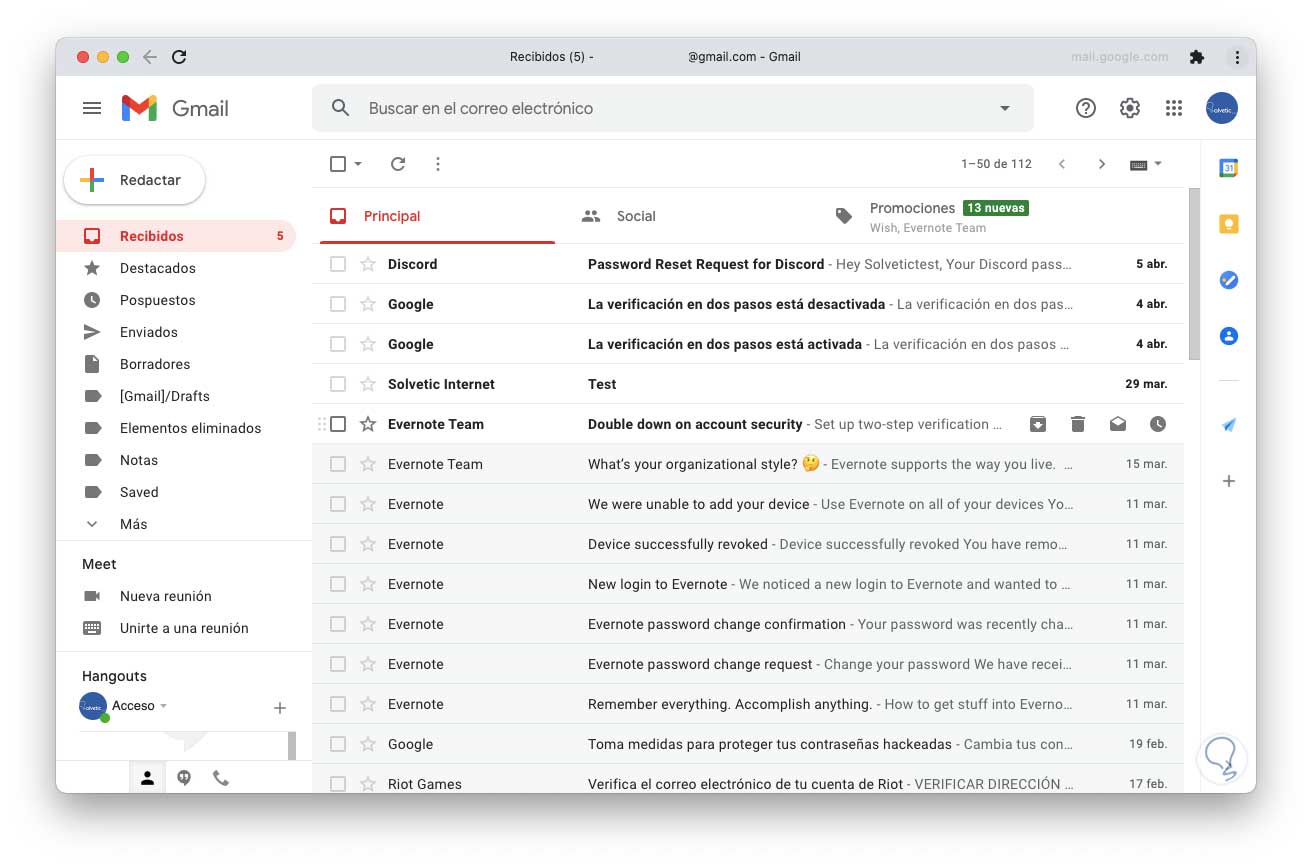Image resolution: width=1312 pixels, height=867 pixels.
Task: Check the Evernote Team Double down email
Action: pyautogui.click(x=338, y=424)
